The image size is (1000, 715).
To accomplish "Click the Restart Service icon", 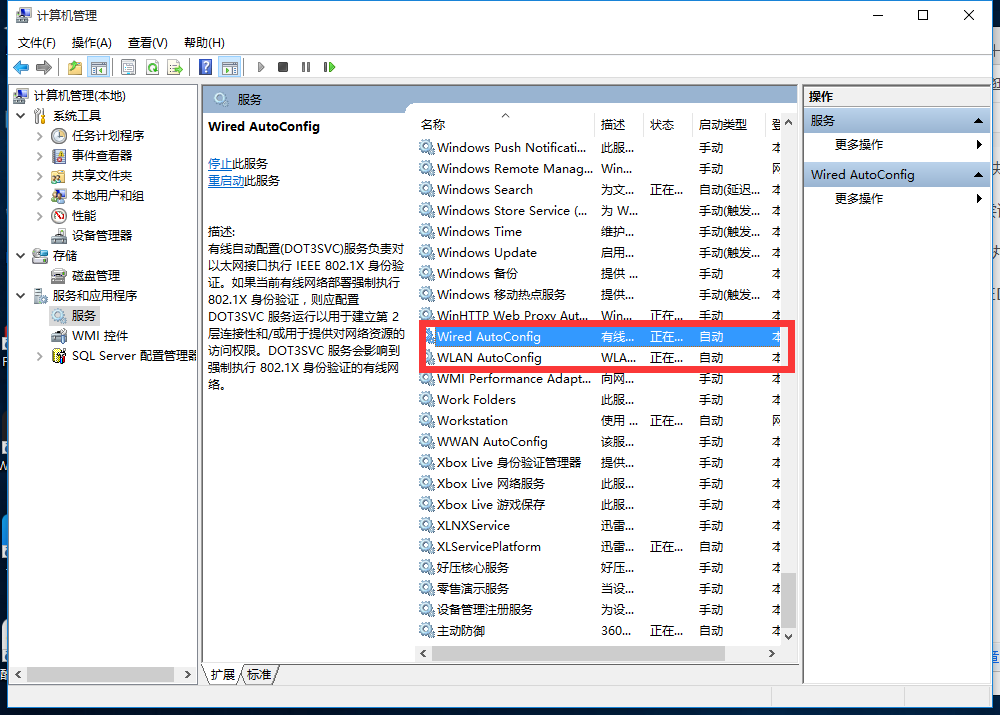I will (329, 67).
